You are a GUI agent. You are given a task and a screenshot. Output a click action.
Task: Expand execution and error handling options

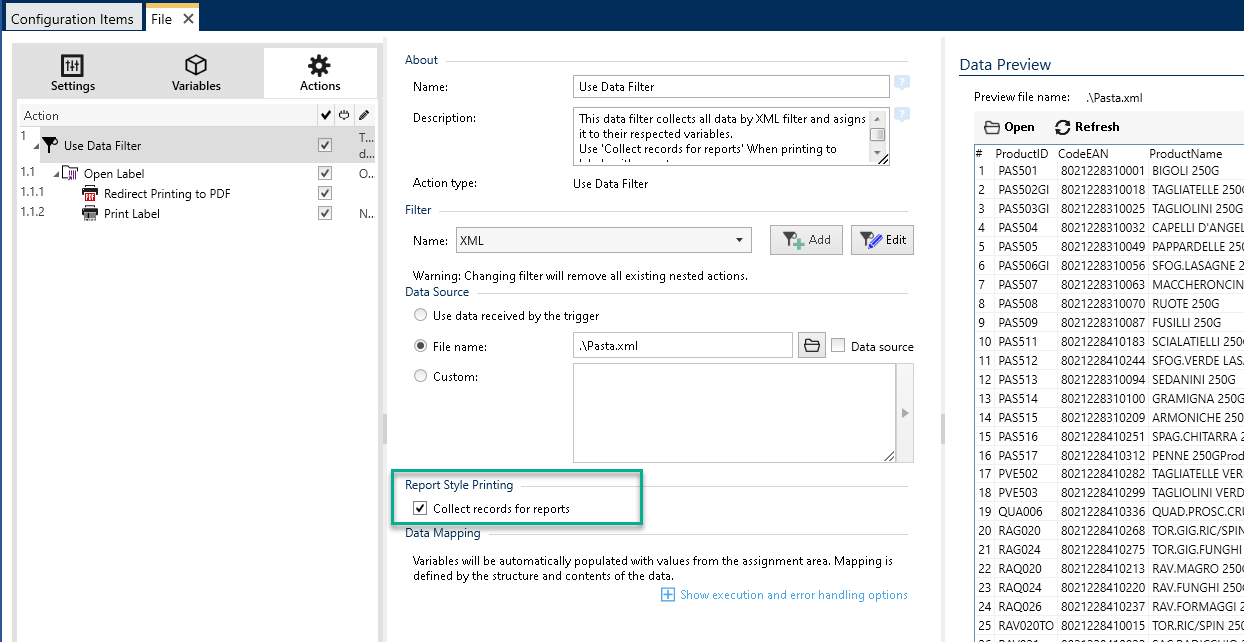tap(668, 595)
